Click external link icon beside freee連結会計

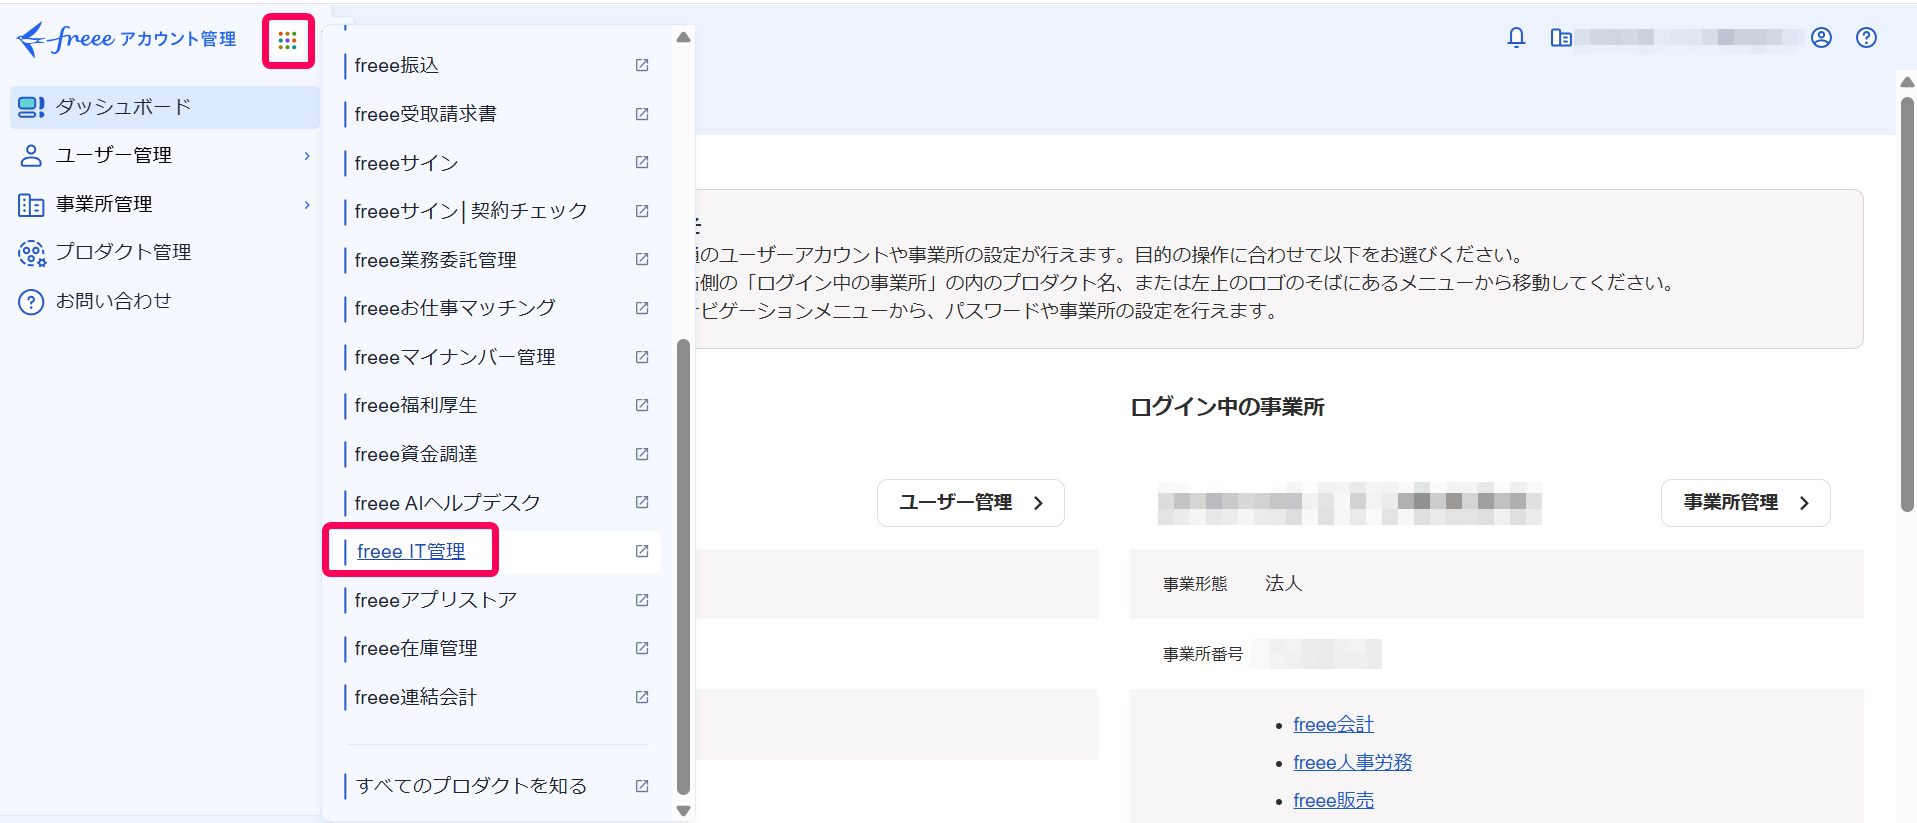[x=642, y=697]
